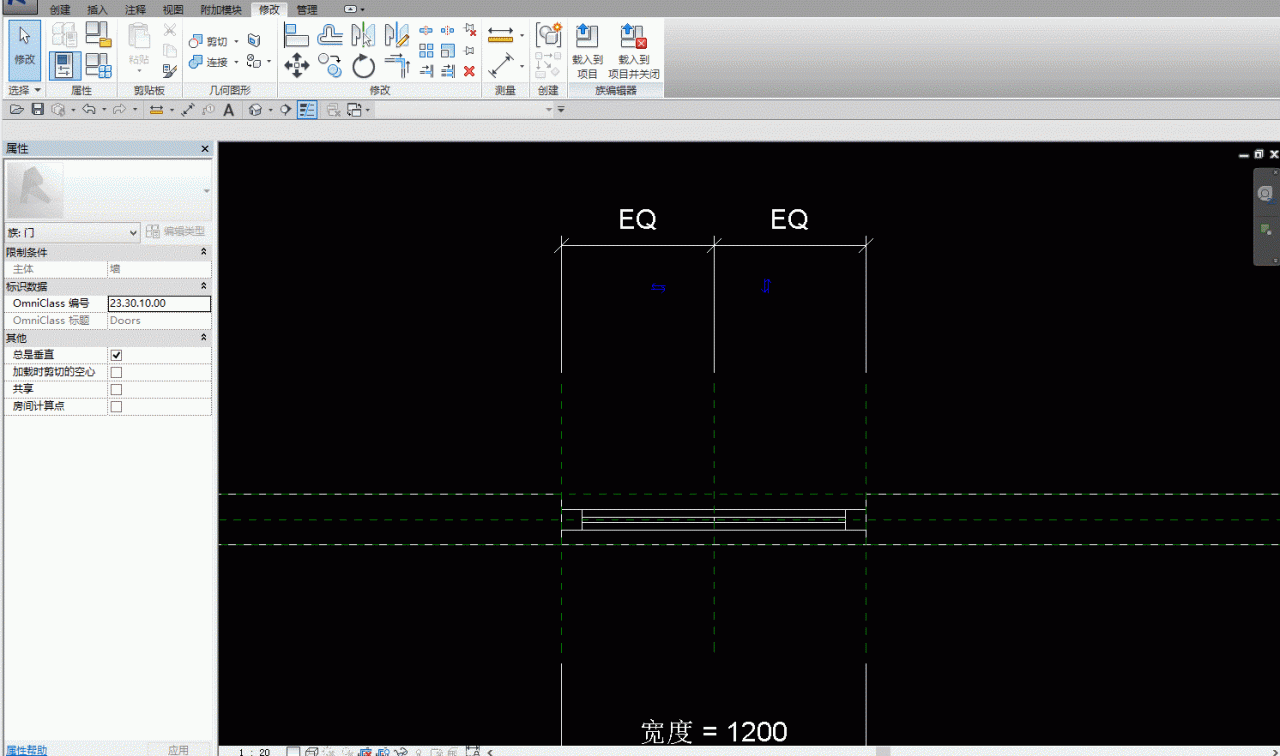Choose the aligned dimension measure tool
This screenshot has width=1280, height=756.
coord(500,35)
